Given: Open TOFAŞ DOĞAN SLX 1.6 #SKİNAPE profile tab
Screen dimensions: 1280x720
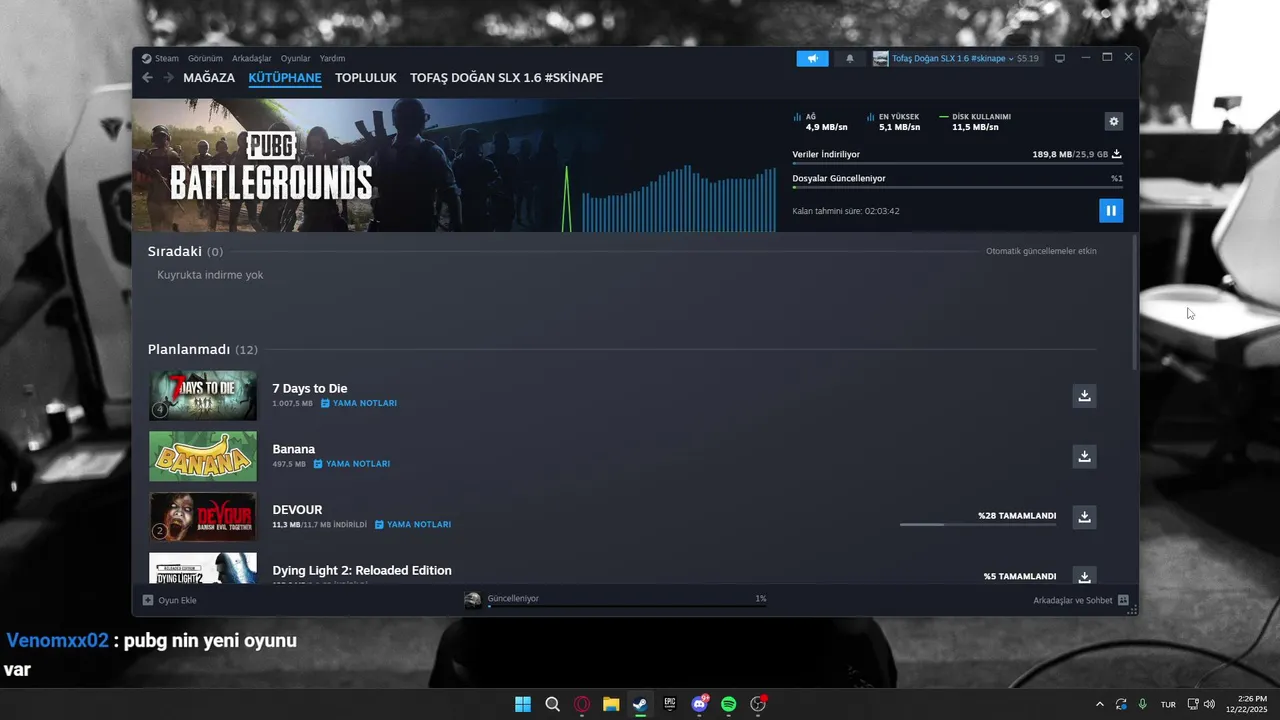Looking at the screenshot, I should point(506,77).
